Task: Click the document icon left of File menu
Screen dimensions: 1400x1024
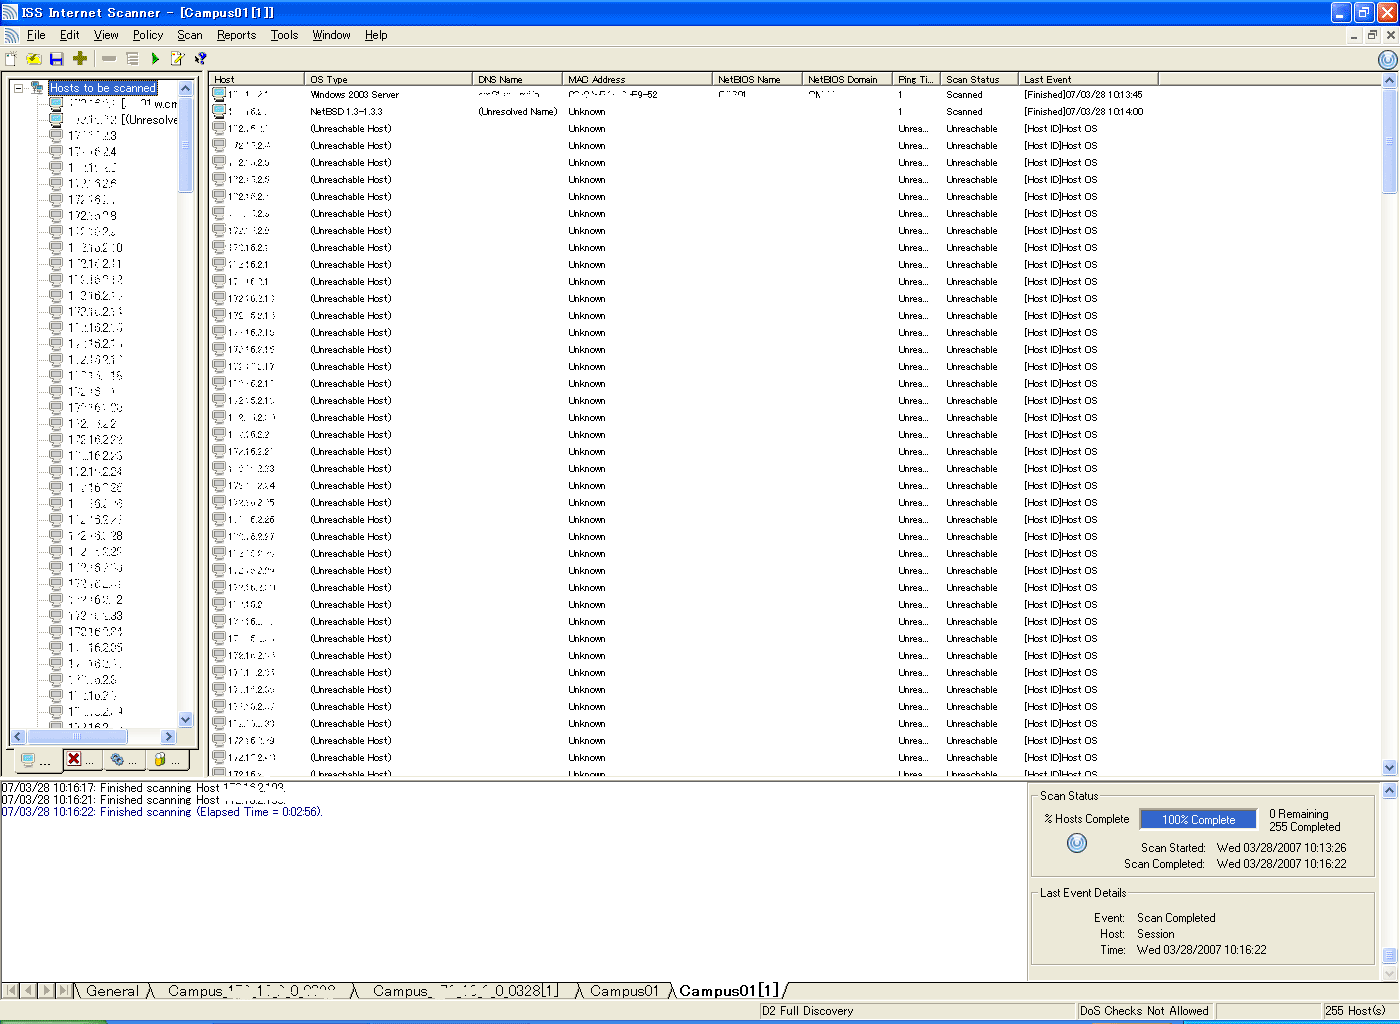Action: [x=11, y=35]
